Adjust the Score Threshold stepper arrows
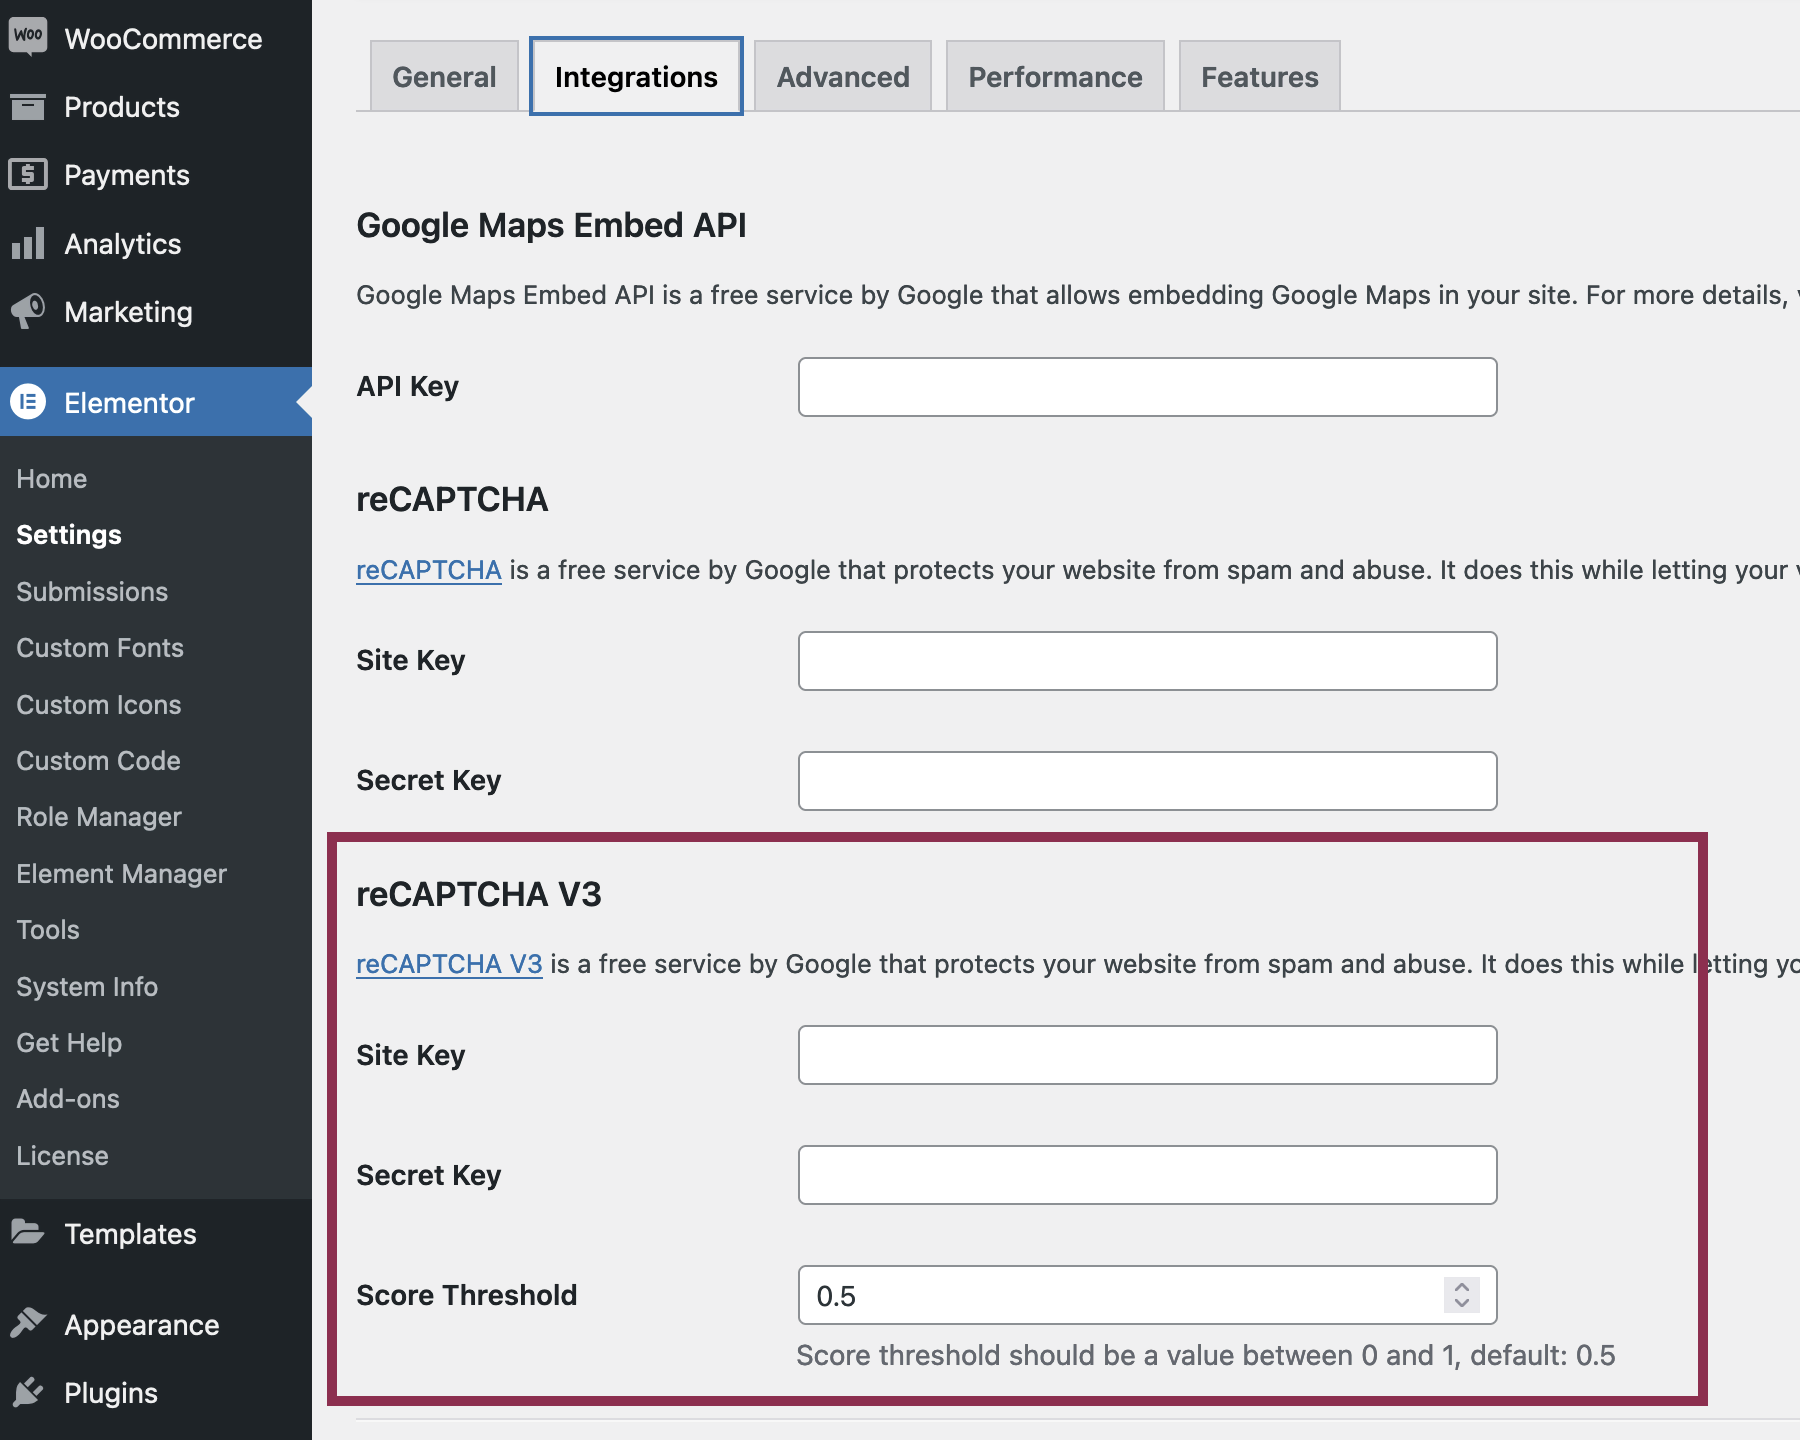The width and height of the screenshot is (1800, 1440). 1461,1295
